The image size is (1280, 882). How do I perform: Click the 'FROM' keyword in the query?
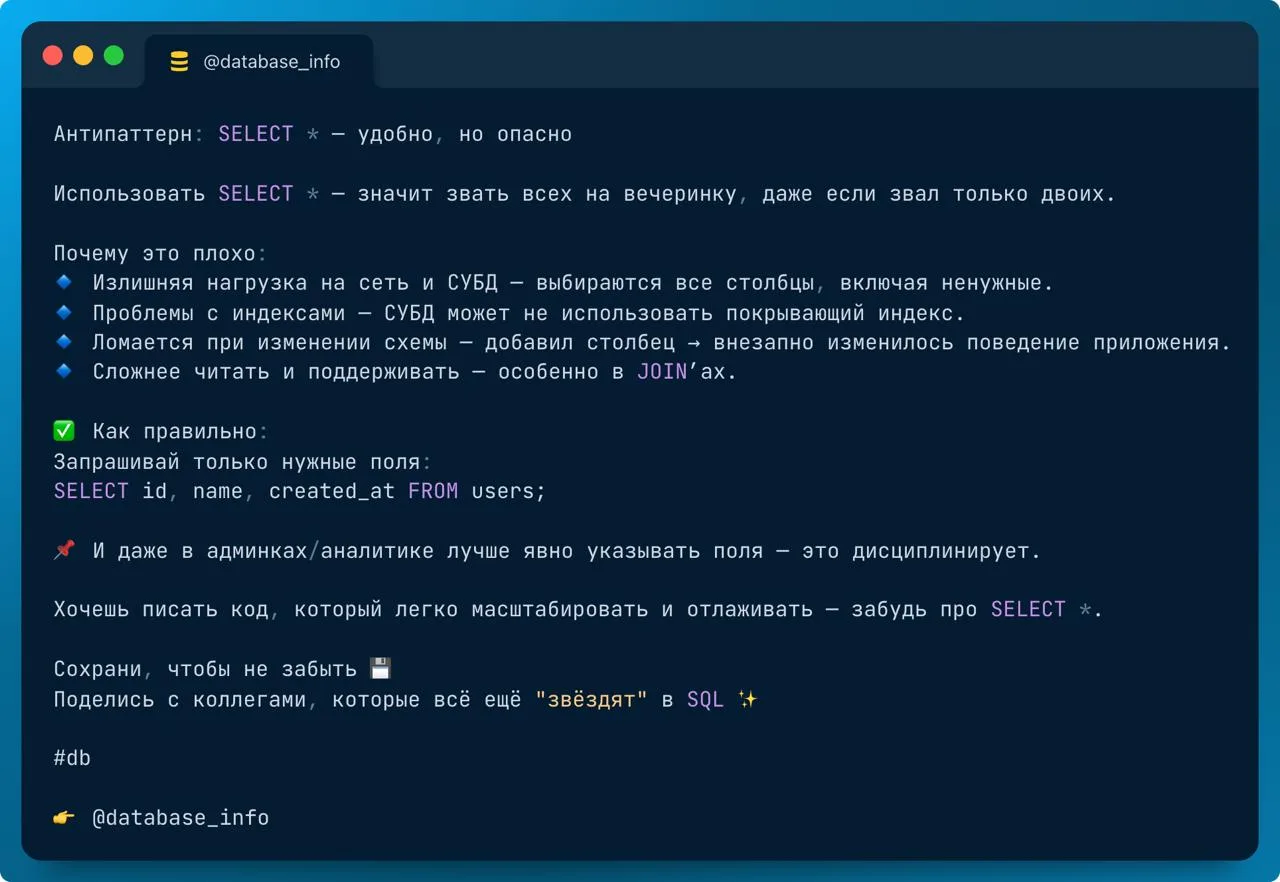point(433,492)
